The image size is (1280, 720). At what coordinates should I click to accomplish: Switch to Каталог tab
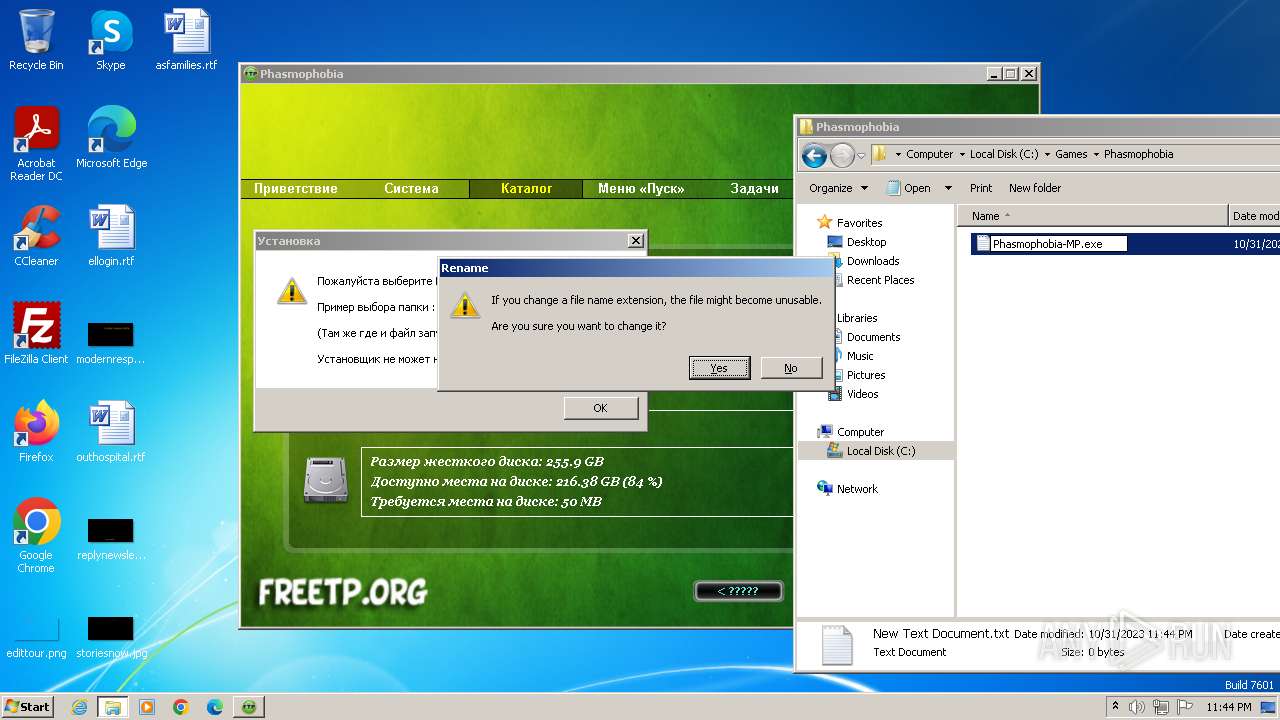[526, 188]
